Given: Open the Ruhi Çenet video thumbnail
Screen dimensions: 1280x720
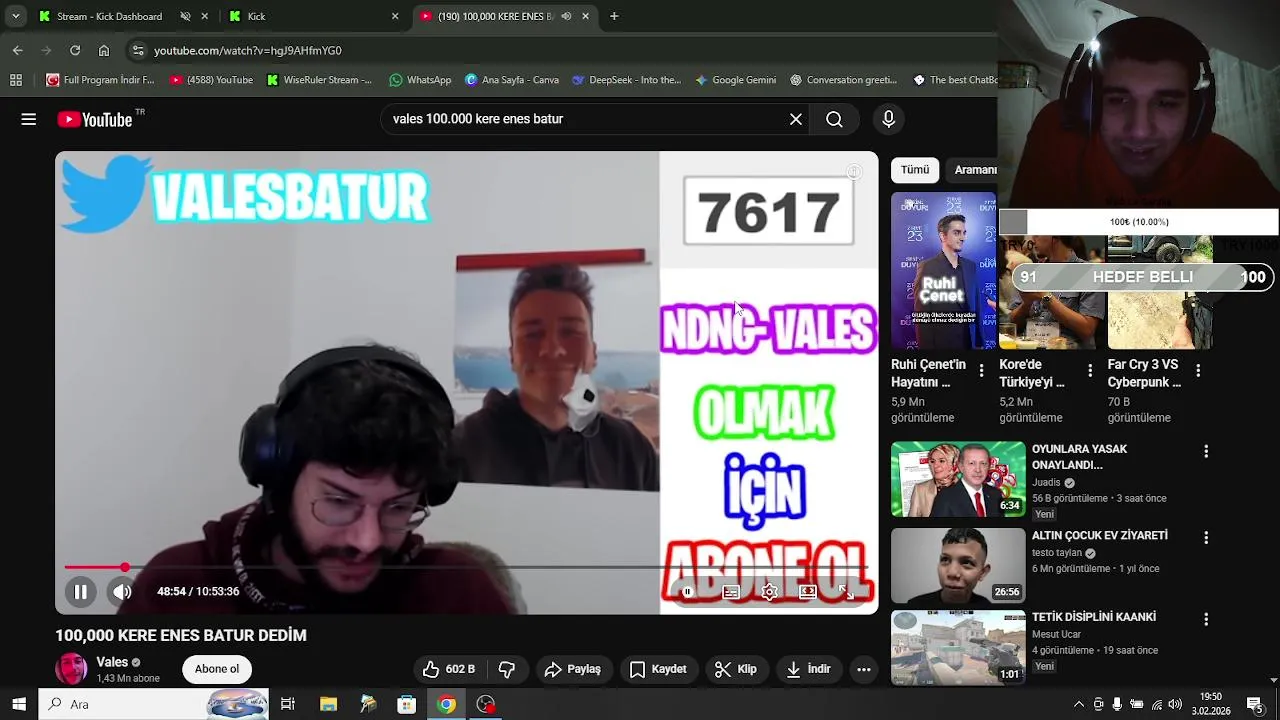Looking at the screenshot, I should (x=943, y=270).
